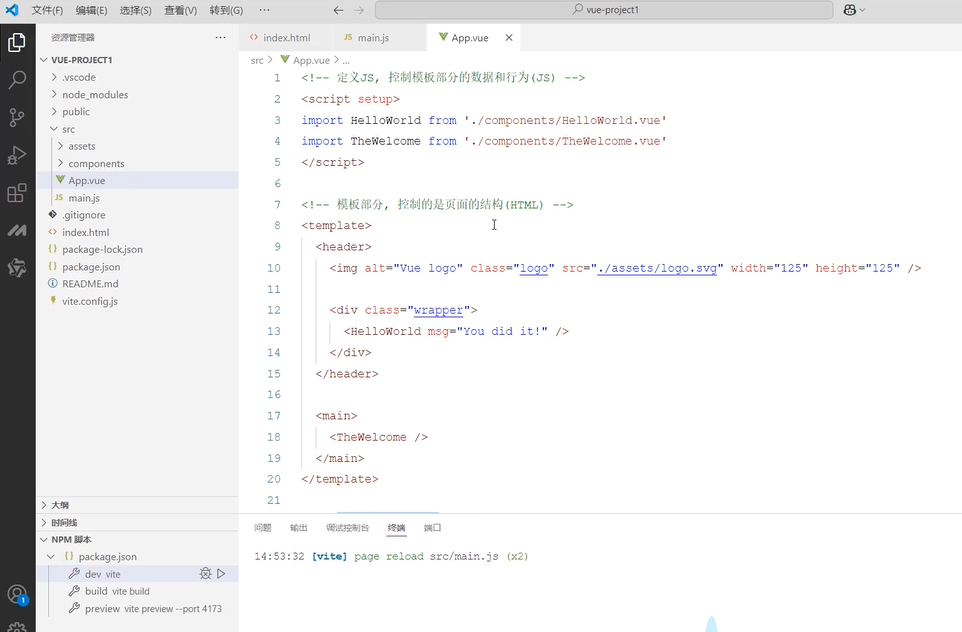This screenshot has height=632, width=962.
Task: Expand the assets folder
Action: (x=61, y=146)
